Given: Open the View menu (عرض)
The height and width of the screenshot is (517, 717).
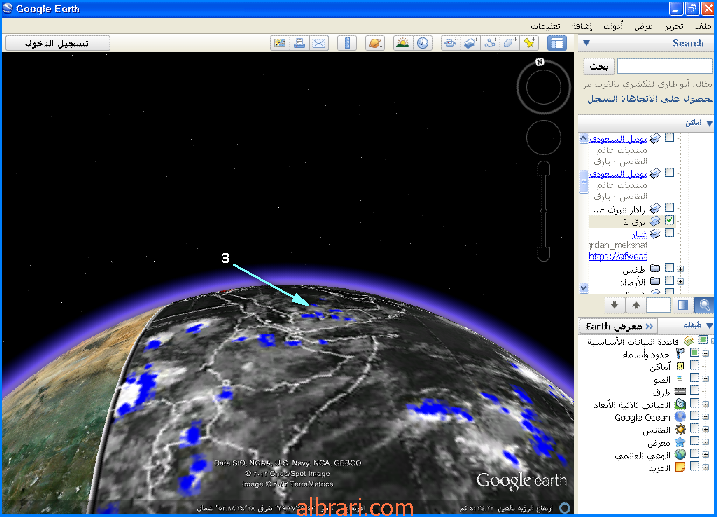Looking at the screenshot, I should pyautogui.click(x=643, y=27).
